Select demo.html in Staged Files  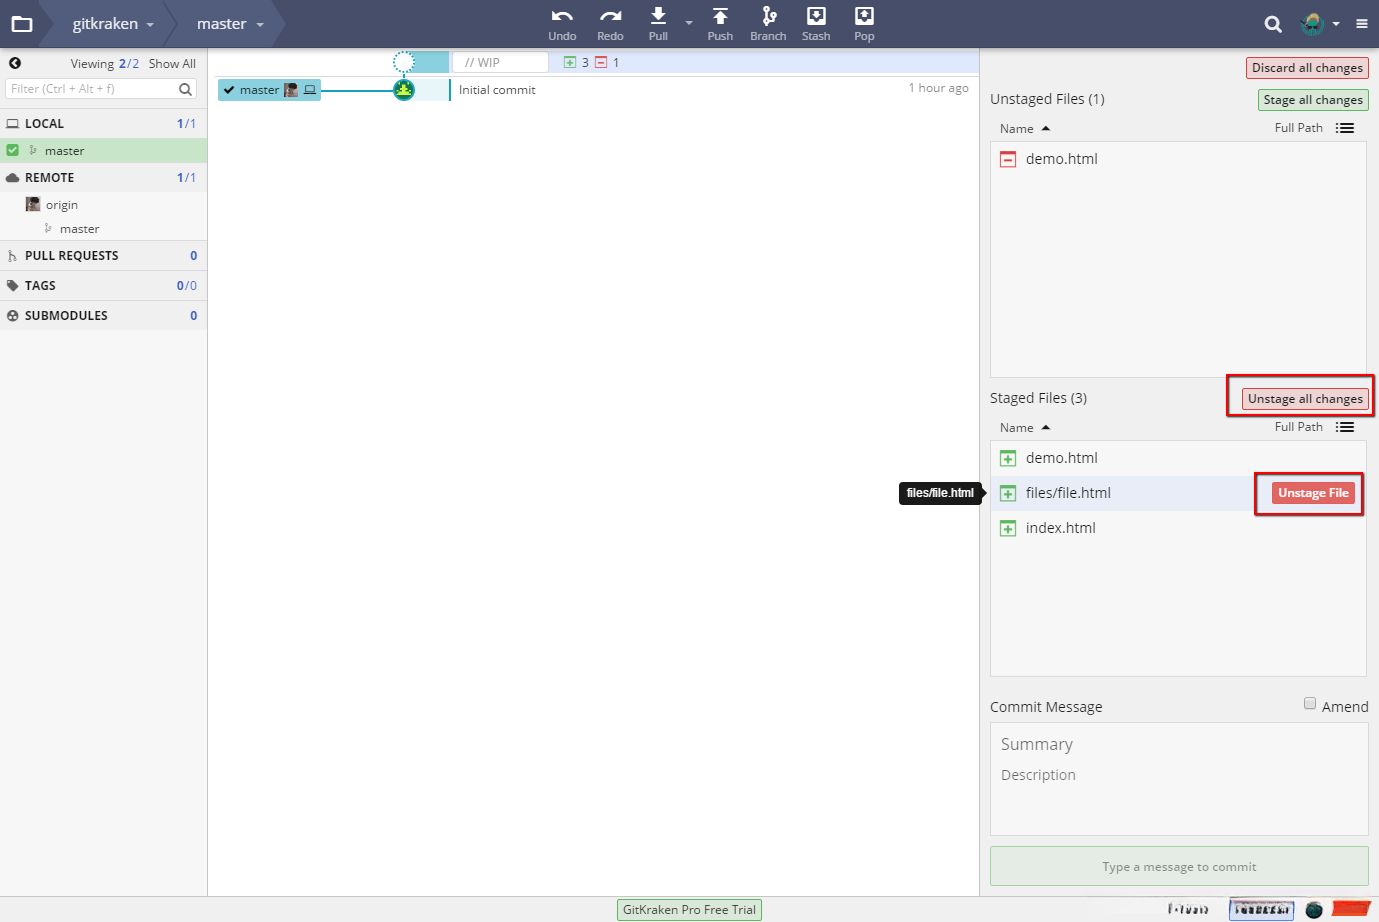point(1178,458)
